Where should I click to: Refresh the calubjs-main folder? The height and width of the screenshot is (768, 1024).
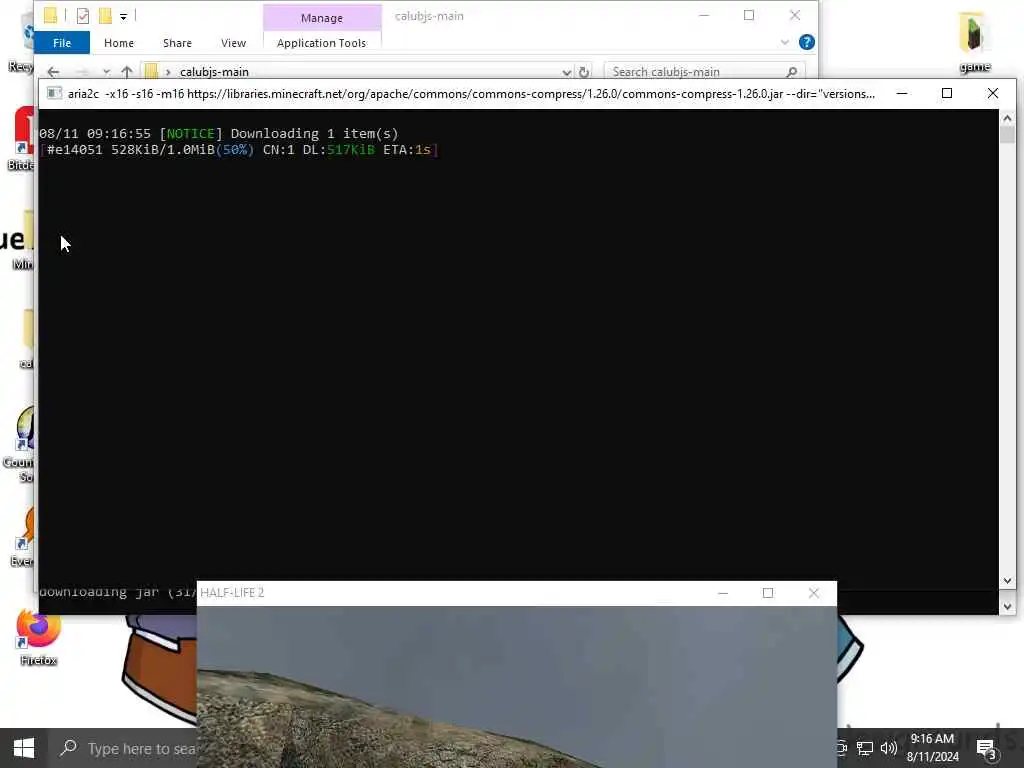[584, 72]
